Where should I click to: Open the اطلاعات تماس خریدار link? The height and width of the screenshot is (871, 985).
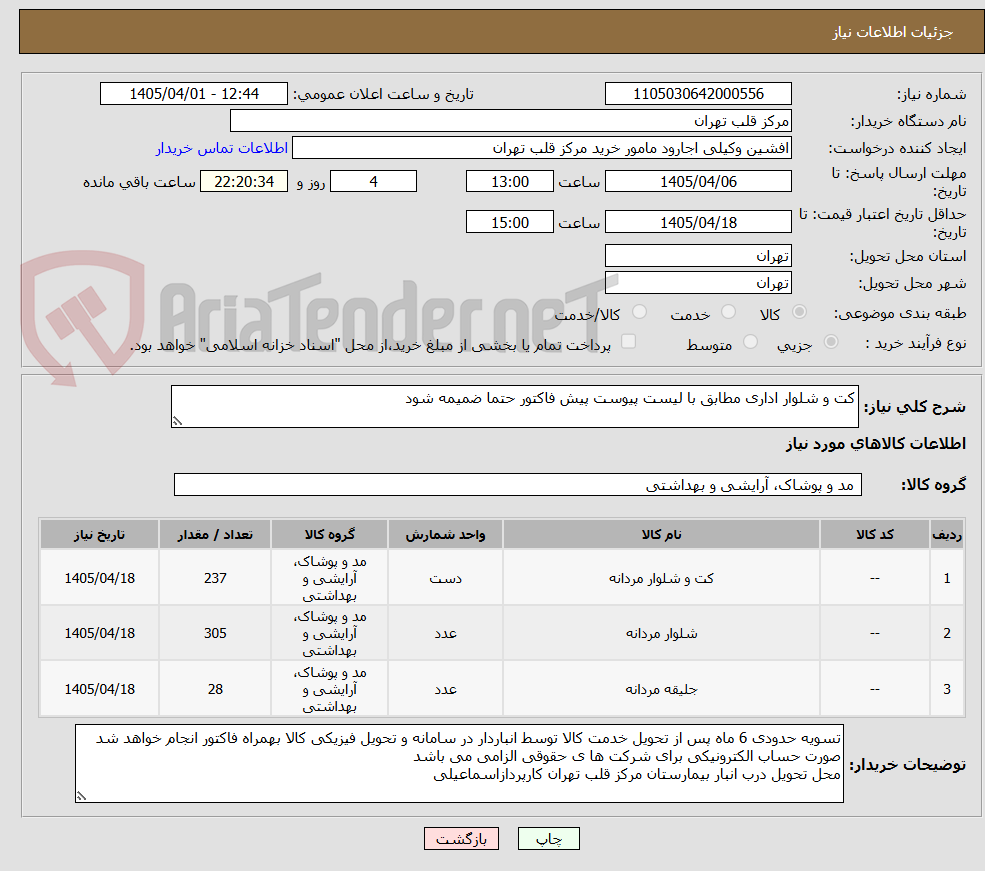coord(222,148)
